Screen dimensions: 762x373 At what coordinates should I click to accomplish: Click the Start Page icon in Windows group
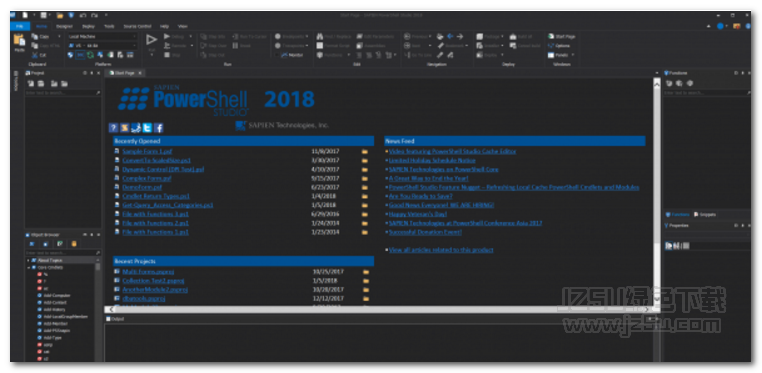click(551, 36)
